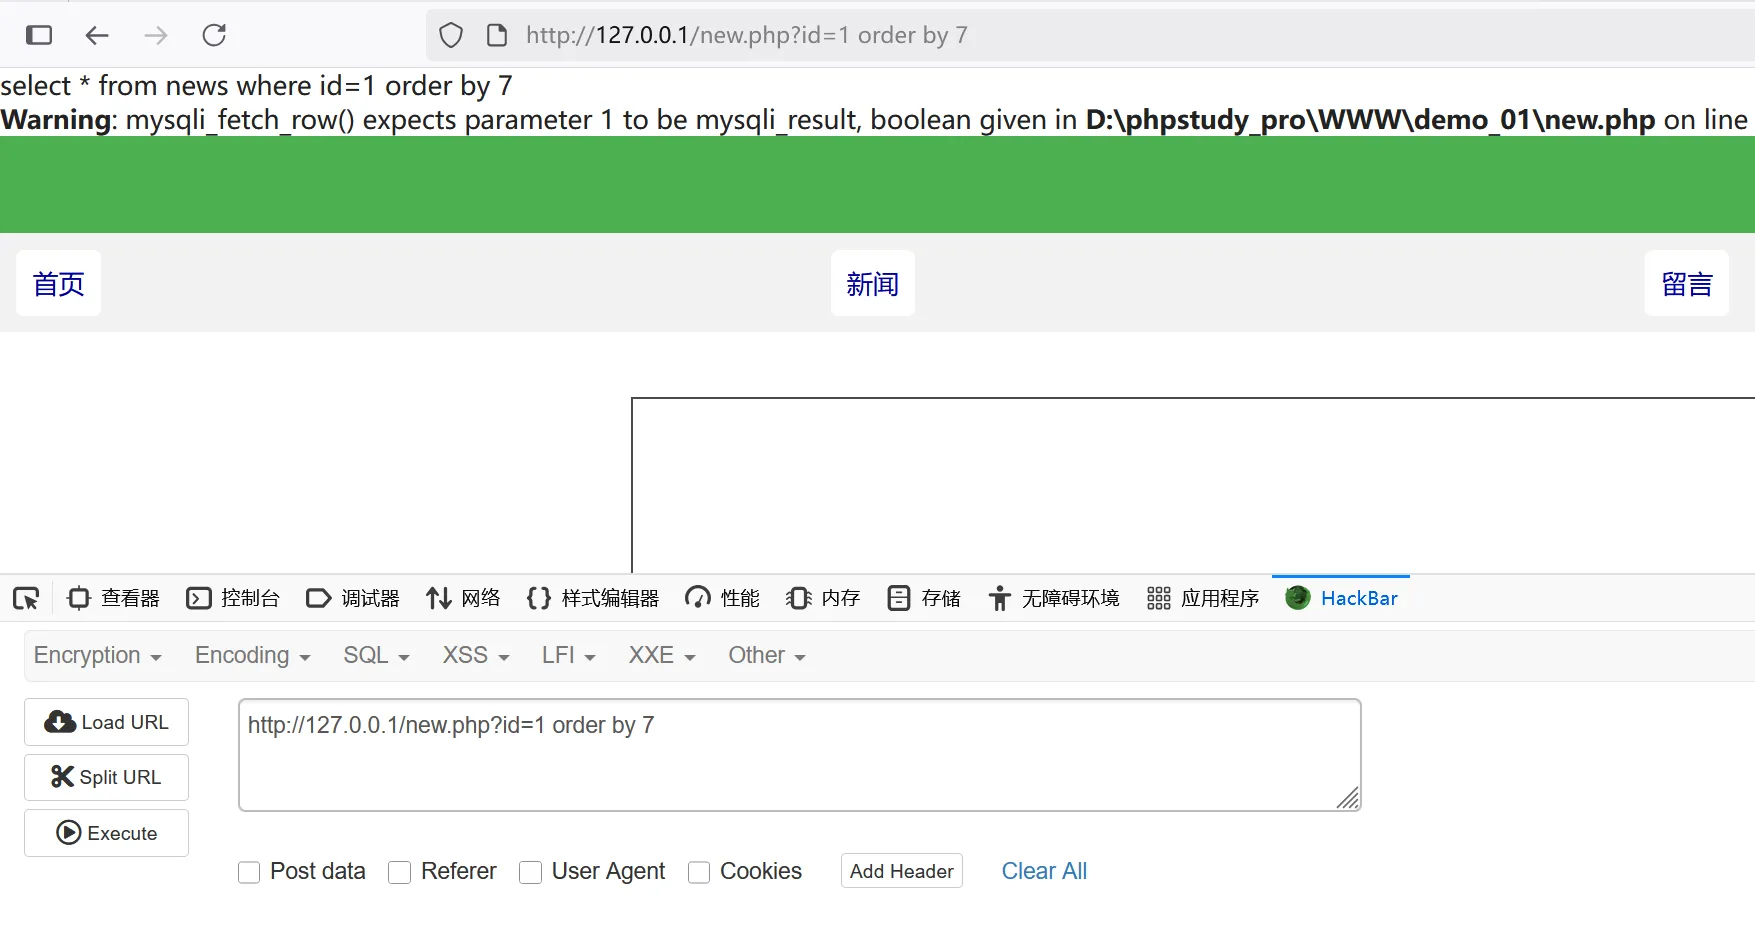Click the Clear All link
Image resolution: width=1755 pixels, height=933 pixels.
[x=1044, y=871]
